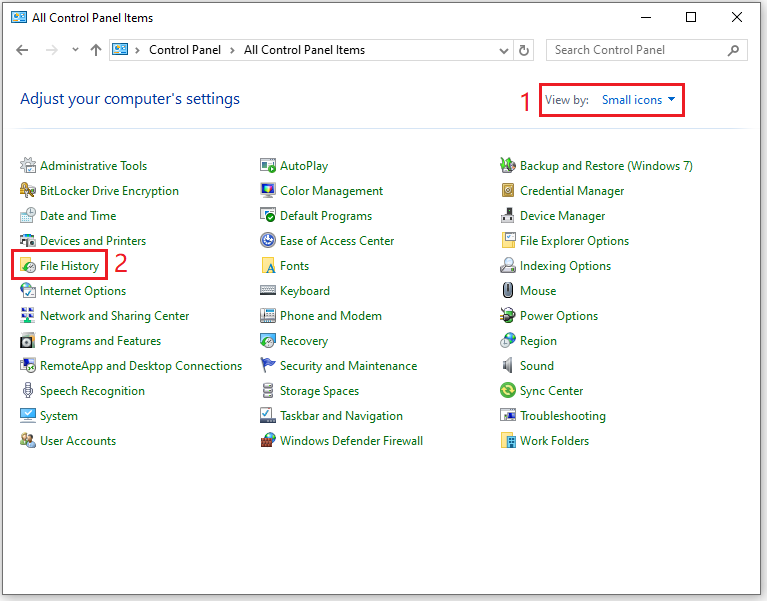The width and height of the screenshot is (767, 601).
Task: Click the search magnifier icon
Action: coord(733,50)
